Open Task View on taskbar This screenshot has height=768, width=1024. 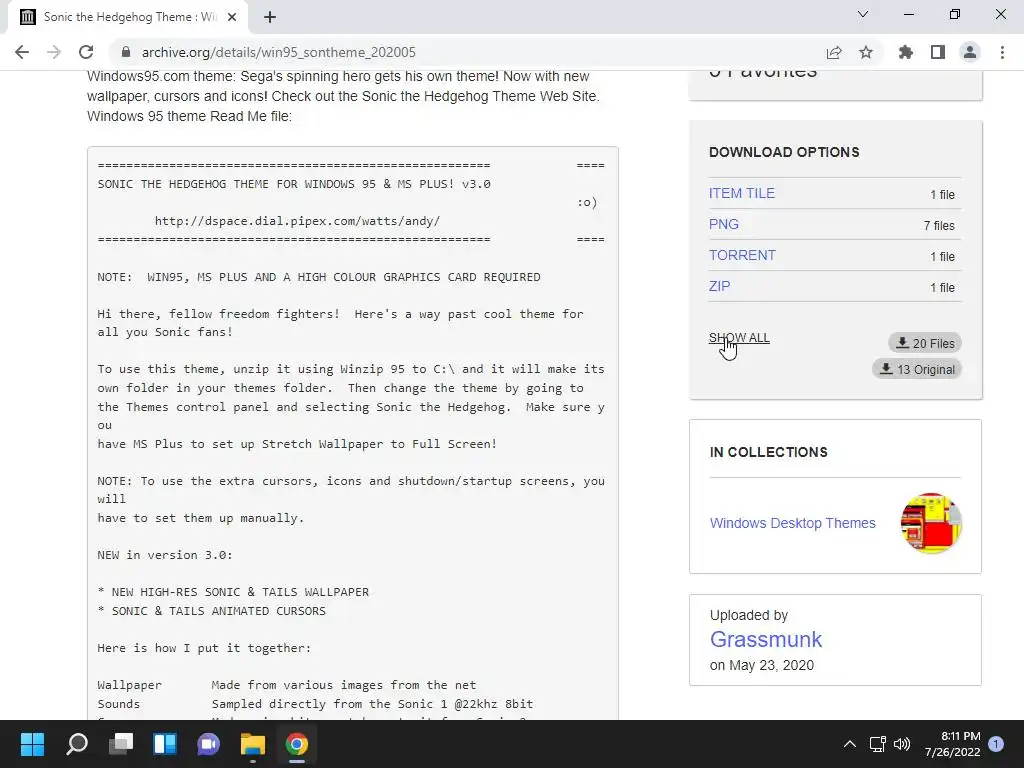click(x=121, y=744)
